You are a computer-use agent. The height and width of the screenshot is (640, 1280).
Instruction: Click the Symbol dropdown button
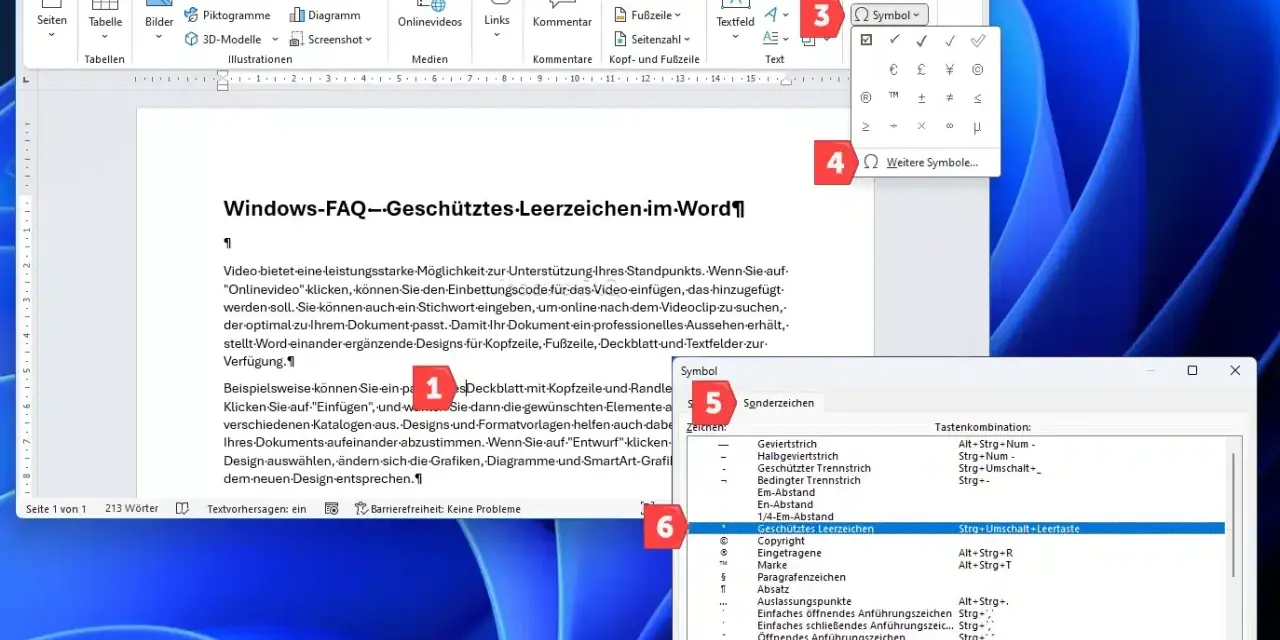tap(889, 15)
